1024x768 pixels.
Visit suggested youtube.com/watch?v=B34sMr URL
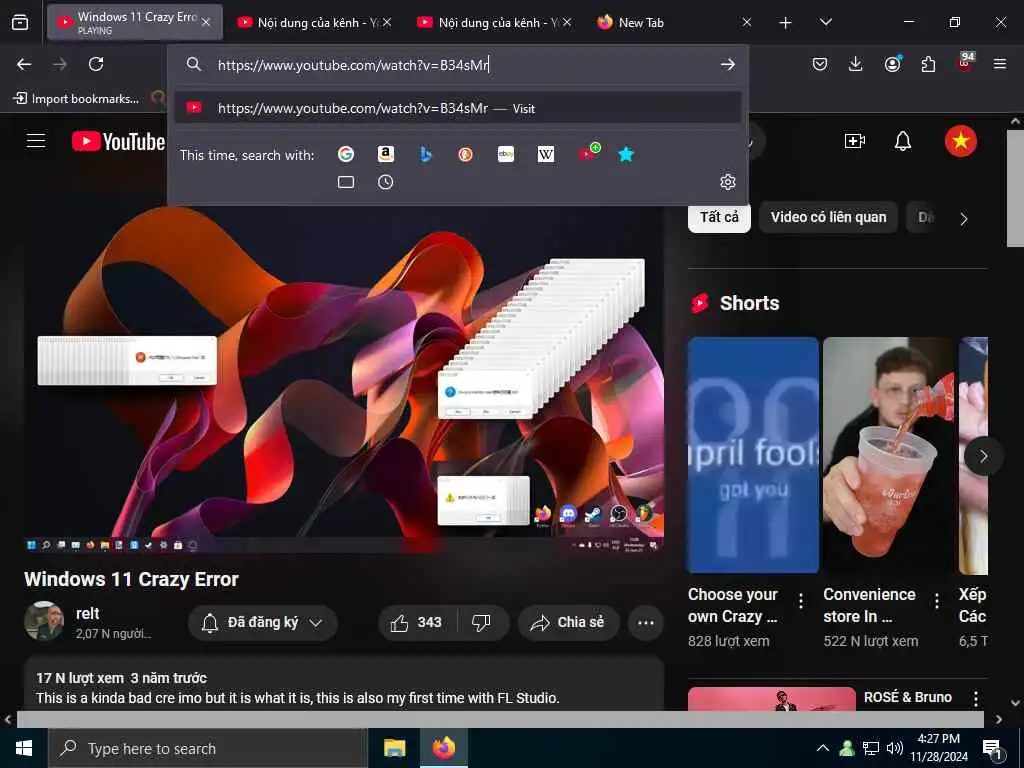pos(458,108)
